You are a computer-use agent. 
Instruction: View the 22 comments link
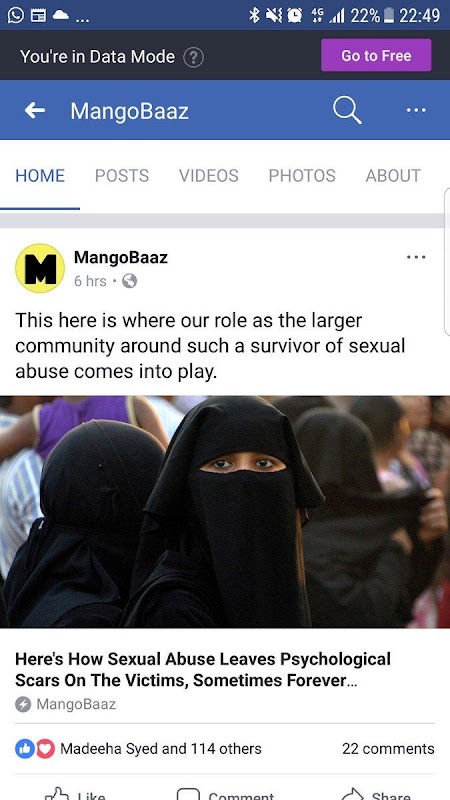[388, 748]
